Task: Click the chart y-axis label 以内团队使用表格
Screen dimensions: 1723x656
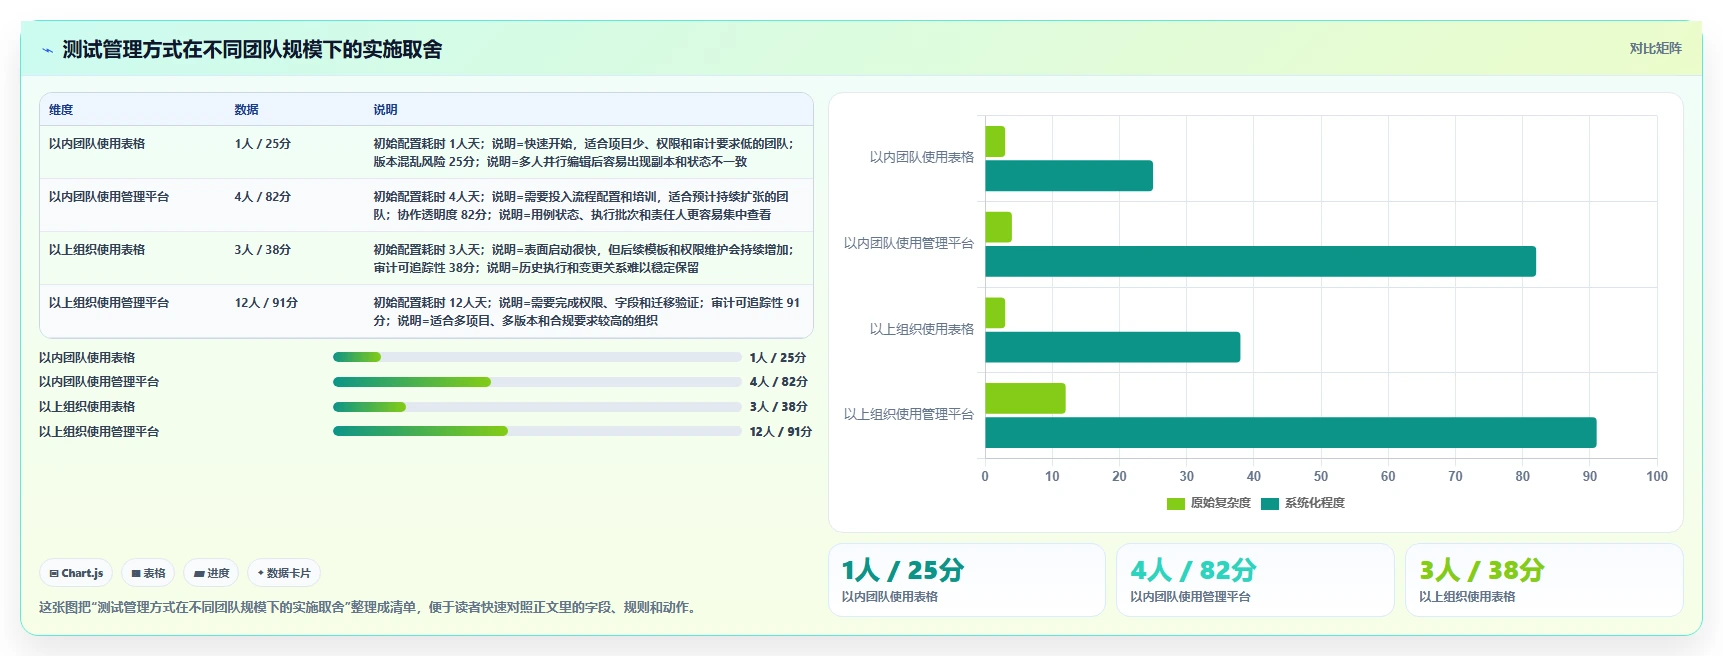Action: click(921, 157)
